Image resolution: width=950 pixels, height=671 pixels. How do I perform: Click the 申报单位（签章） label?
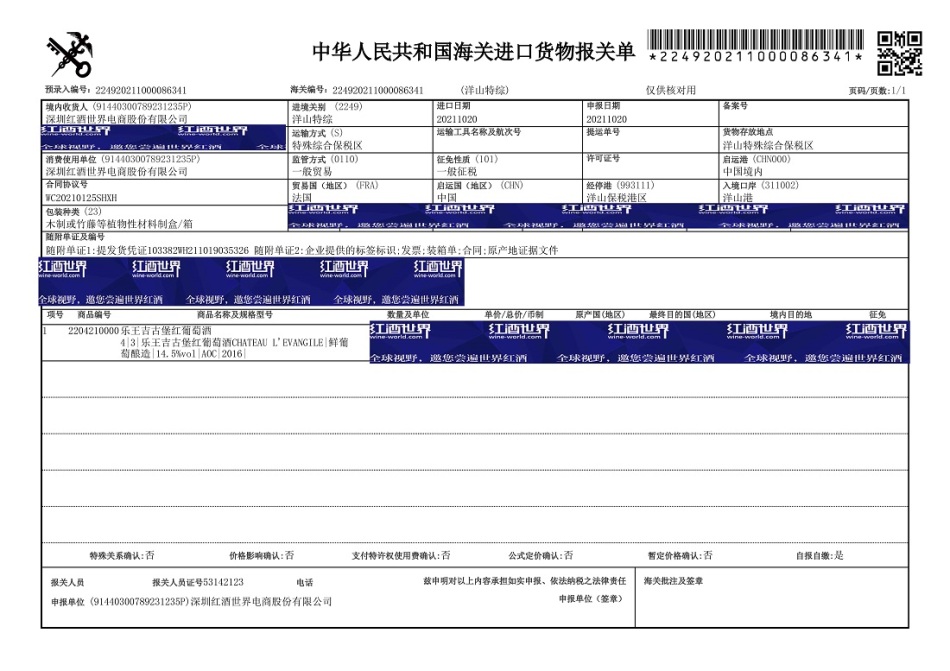(591, 599)
